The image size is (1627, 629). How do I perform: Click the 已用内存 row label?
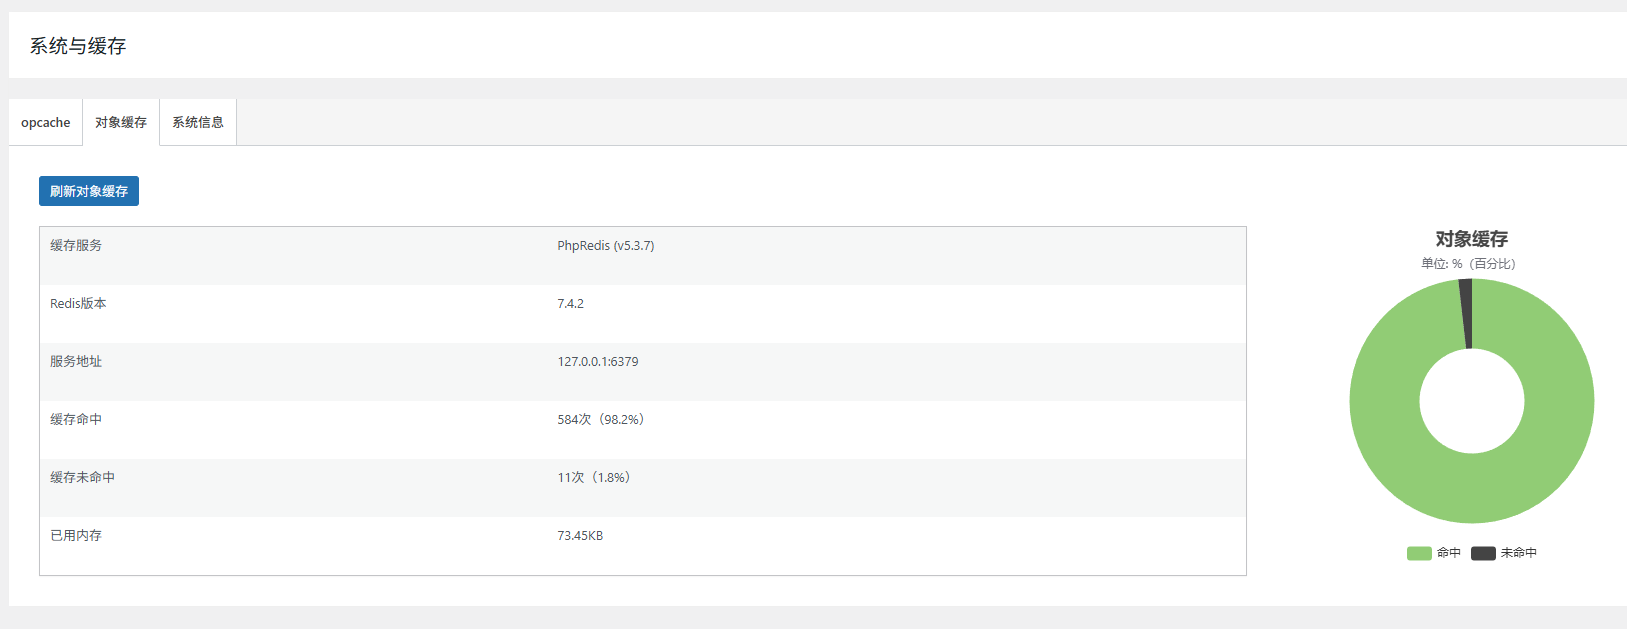click(x=76, y=536)
